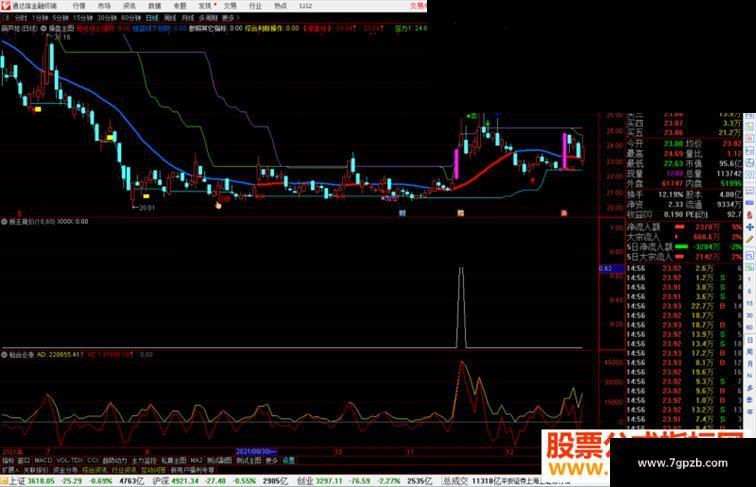Screen dimensions: 756x487
Task: Open the 资金分布 tab
Action: pos(65,470)
